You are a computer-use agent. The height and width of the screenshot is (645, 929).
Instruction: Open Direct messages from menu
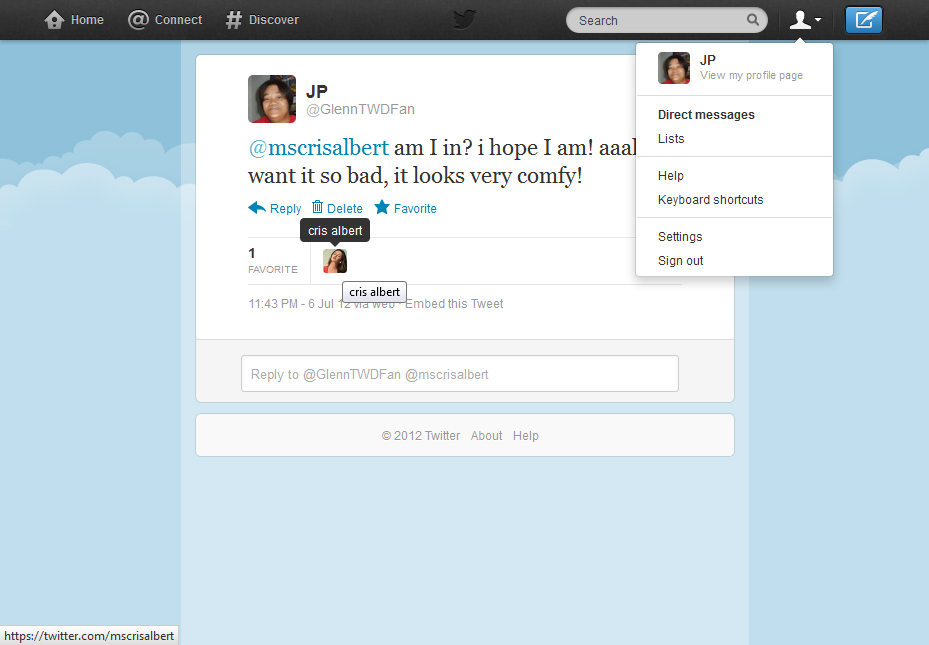click(x=706, y=115)
